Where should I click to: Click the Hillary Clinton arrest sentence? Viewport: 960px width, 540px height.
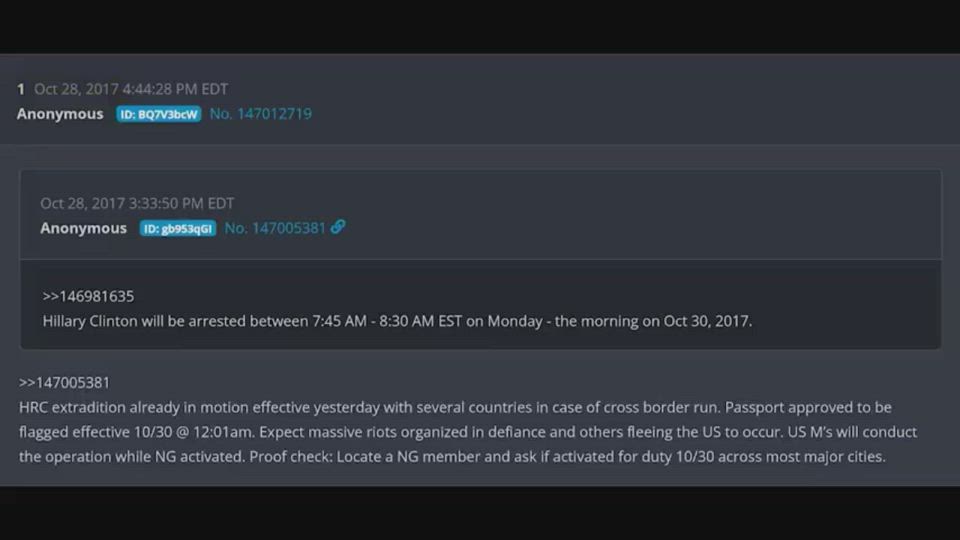397,321
